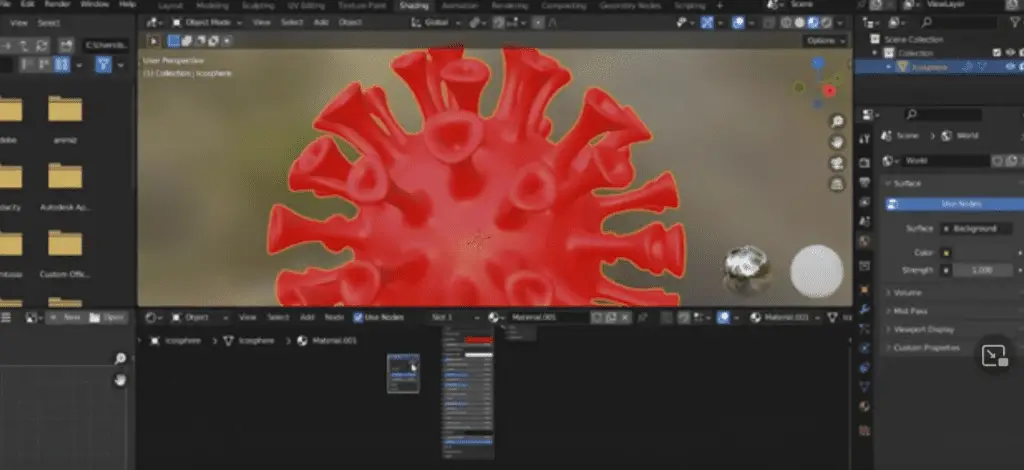Select solid viewport shading

coord(799,23)
